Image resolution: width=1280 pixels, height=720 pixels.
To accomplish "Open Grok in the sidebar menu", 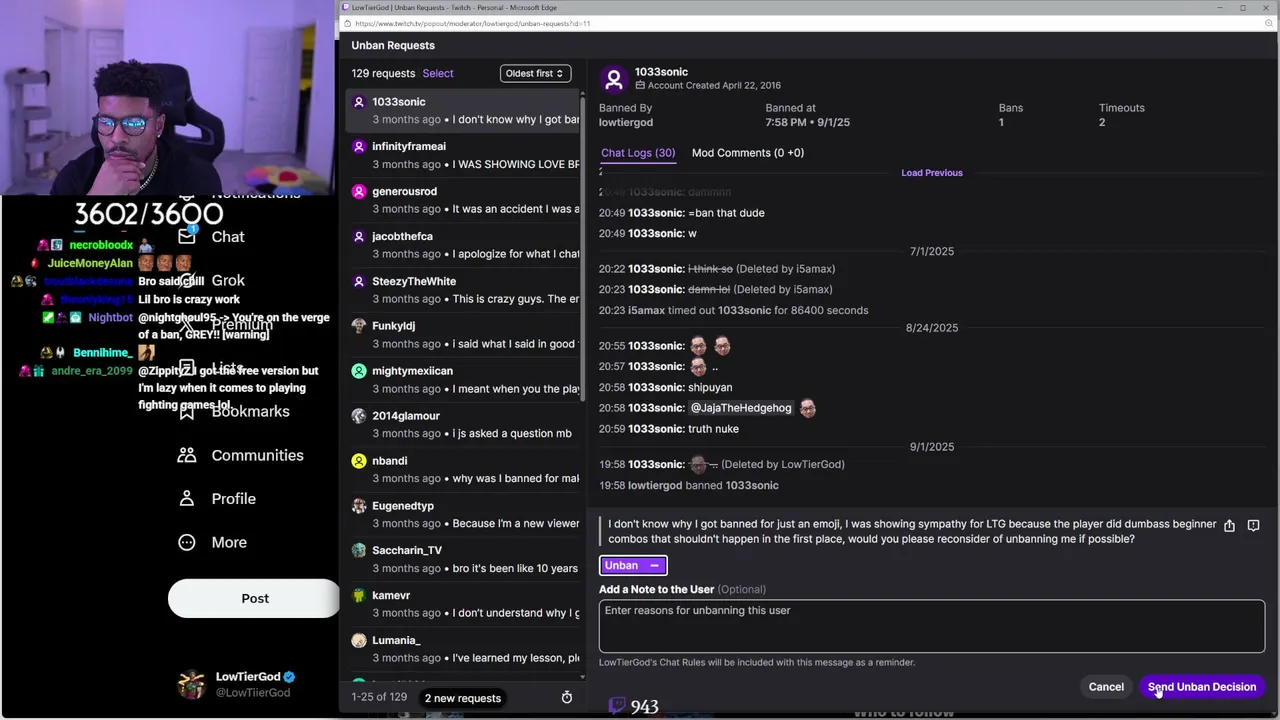I will coord(228,281).
